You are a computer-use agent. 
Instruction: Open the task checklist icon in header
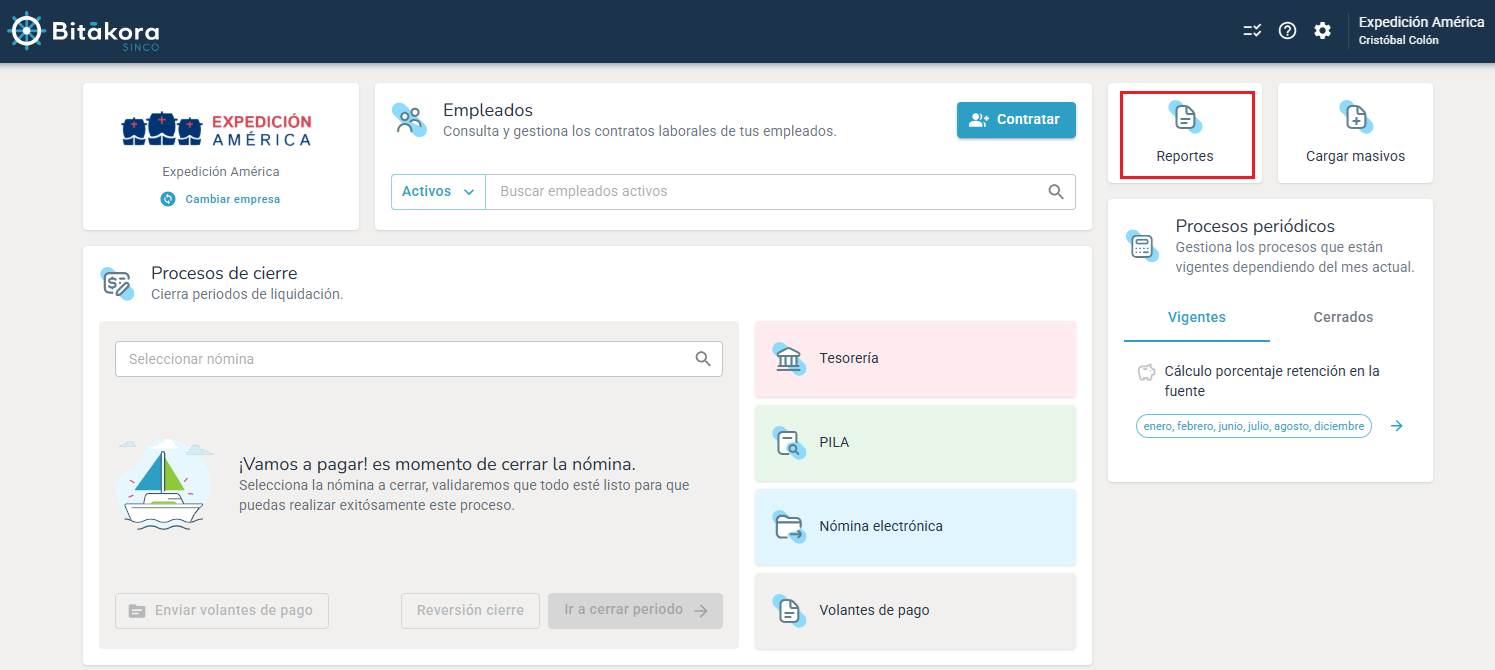click(x=1252, y=31)
